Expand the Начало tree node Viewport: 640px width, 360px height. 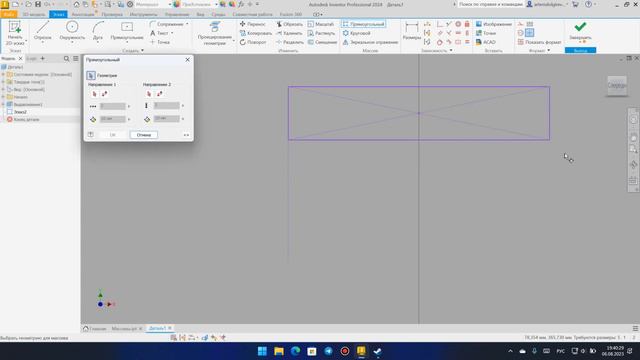click(x=3, y=97)
